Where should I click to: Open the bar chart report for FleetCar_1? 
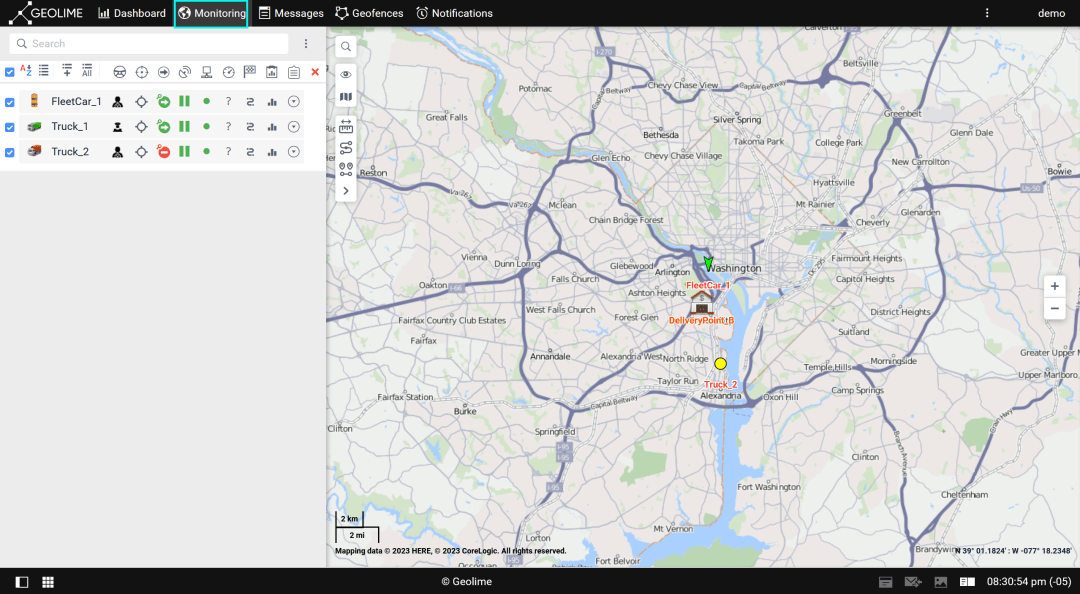coord(272,101)
